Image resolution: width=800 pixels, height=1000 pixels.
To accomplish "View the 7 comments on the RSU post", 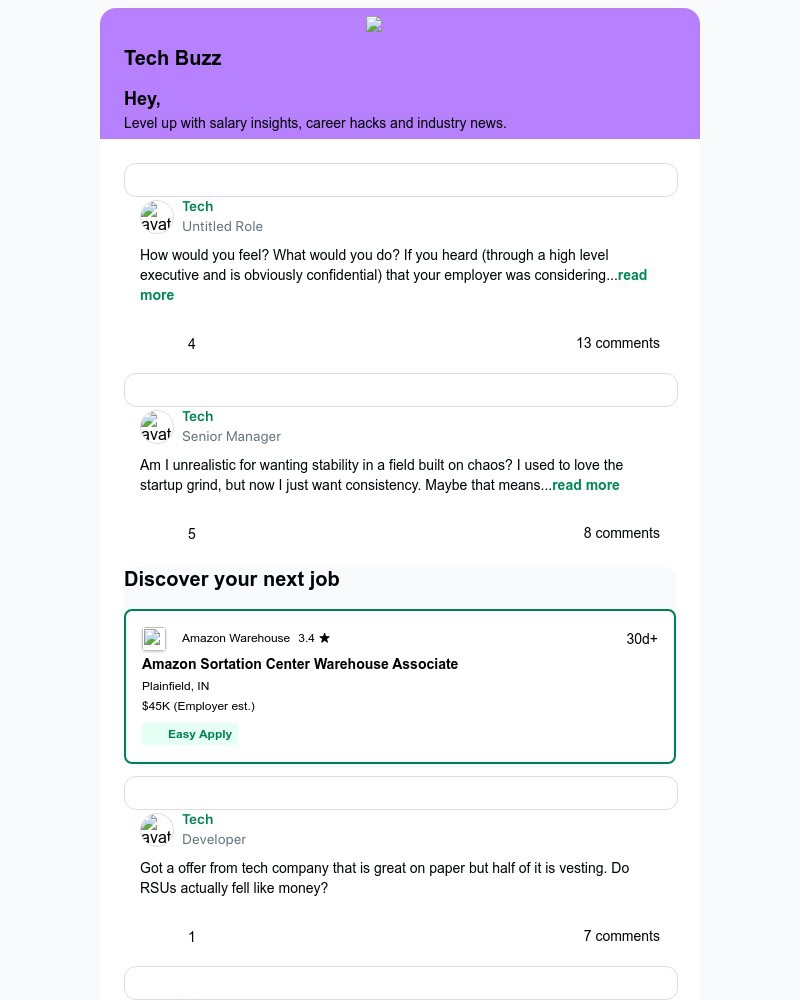I will tap(621, 936).
